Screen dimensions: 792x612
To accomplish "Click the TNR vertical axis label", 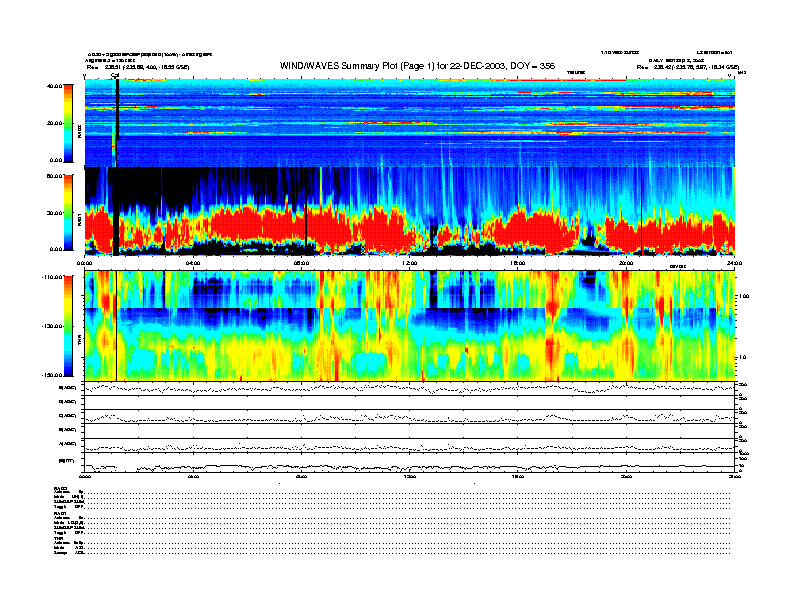I will coord(79,342).
